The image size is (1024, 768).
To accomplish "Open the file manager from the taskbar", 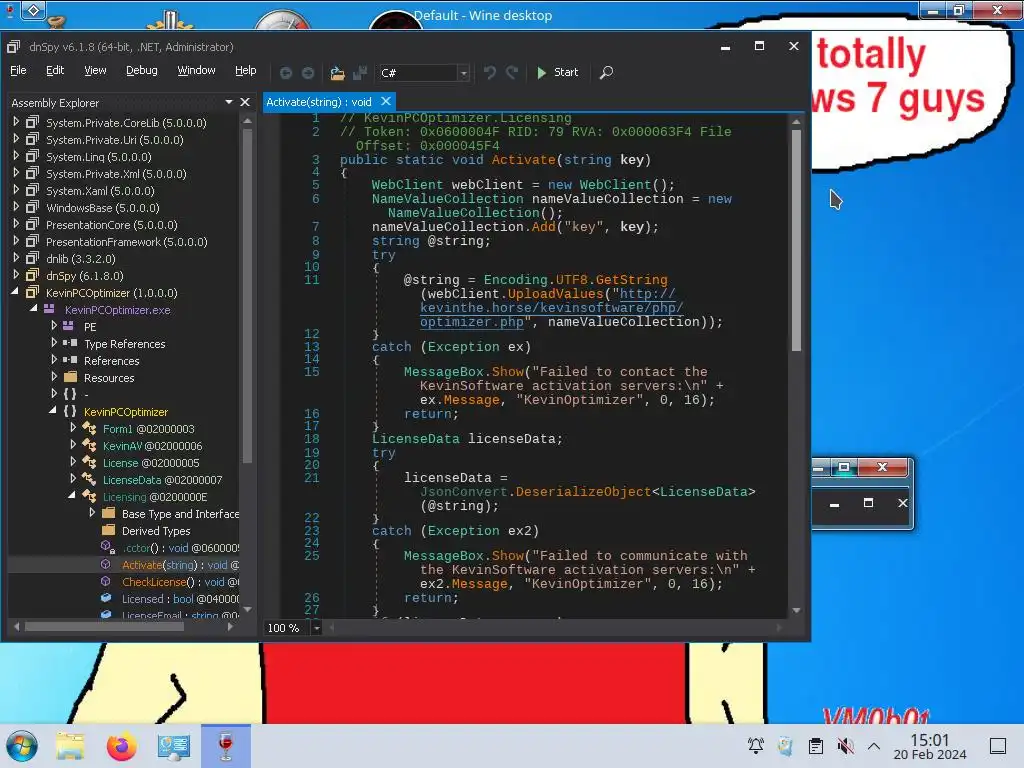I will pos(70,746).
